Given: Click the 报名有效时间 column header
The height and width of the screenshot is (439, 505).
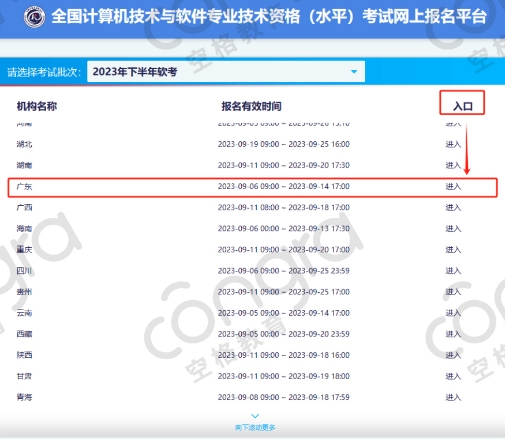Looking at the screenshot, I should (x=251, y=106).
